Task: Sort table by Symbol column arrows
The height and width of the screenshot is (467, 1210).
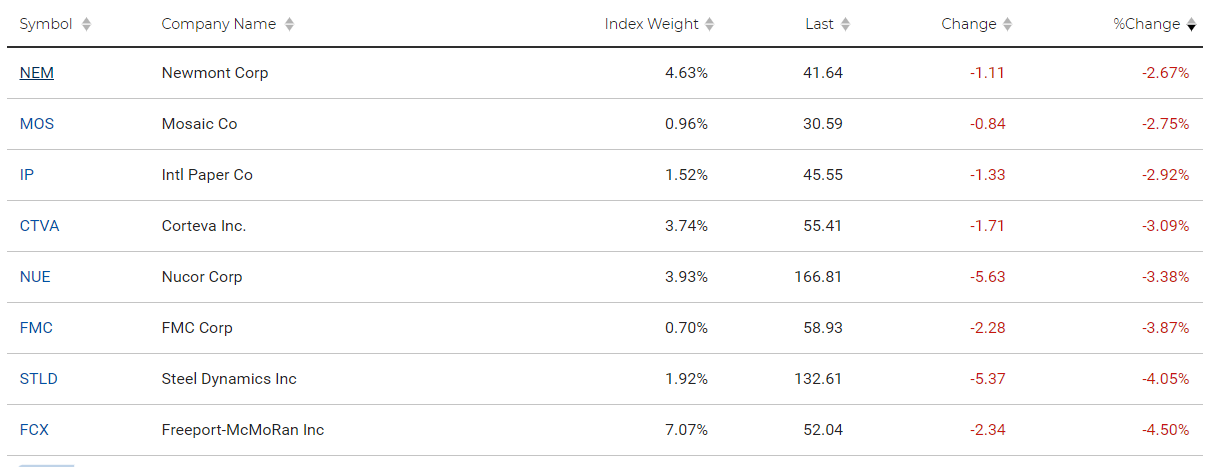Action: 86,25
